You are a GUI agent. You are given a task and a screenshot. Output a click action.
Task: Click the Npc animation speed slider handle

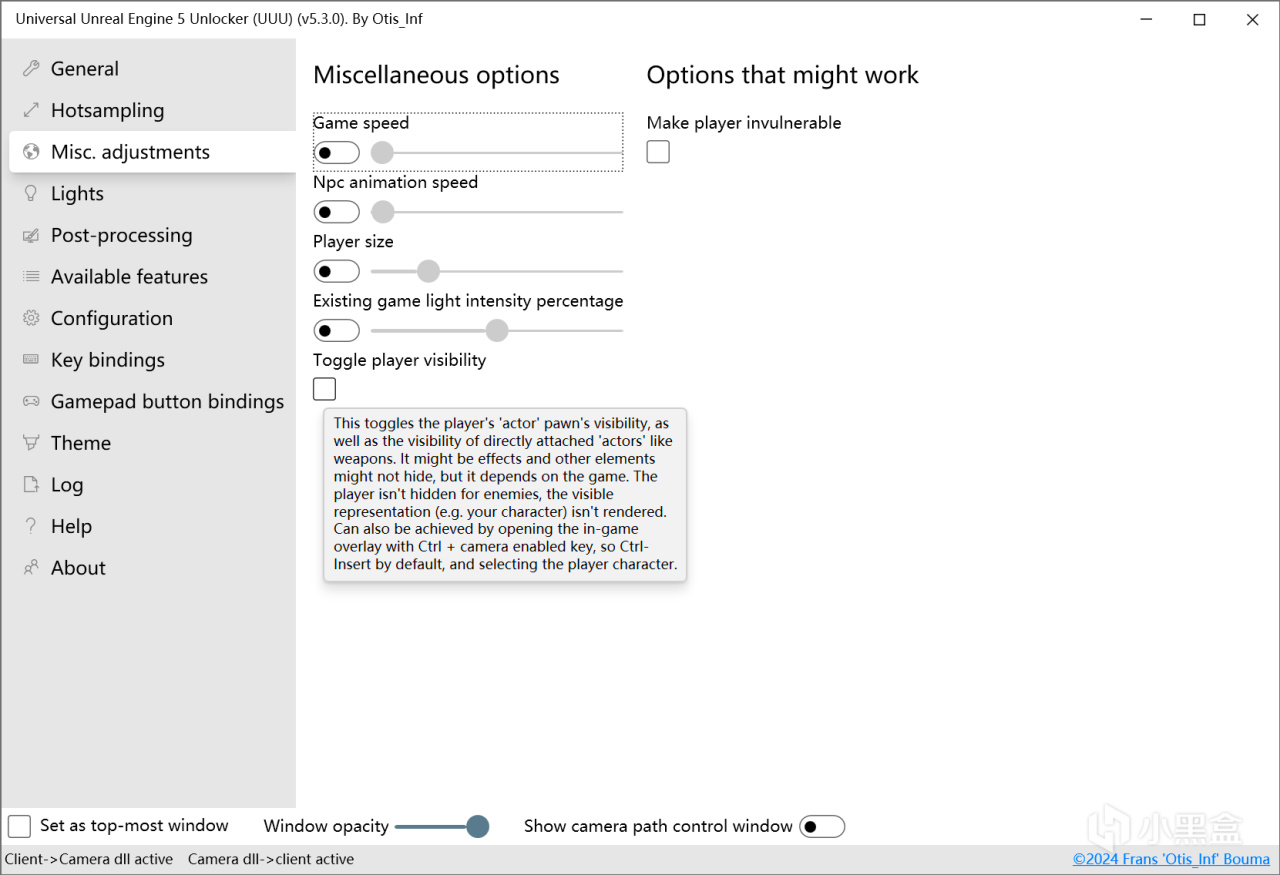point(383,212)
